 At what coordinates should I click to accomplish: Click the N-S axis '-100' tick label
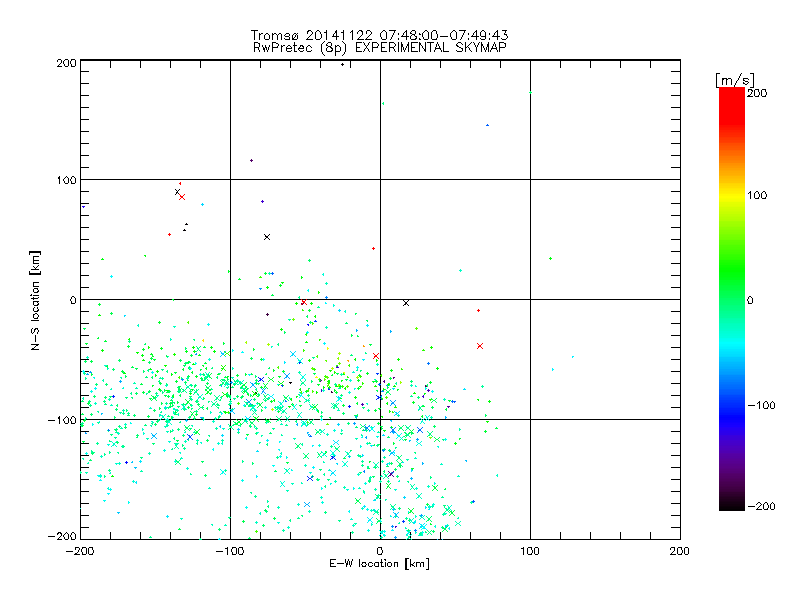pyautogui.click(x=62, y=420)
